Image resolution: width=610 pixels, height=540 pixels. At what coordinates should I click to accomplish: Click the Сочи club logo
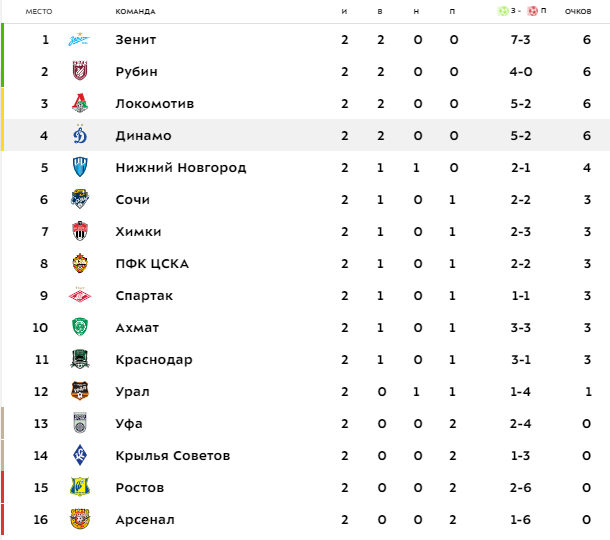point(80,200)
